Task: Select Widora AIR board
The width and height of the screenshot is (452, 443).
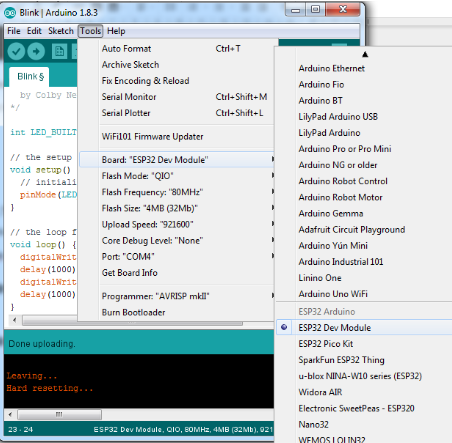Action: (364, 392)
